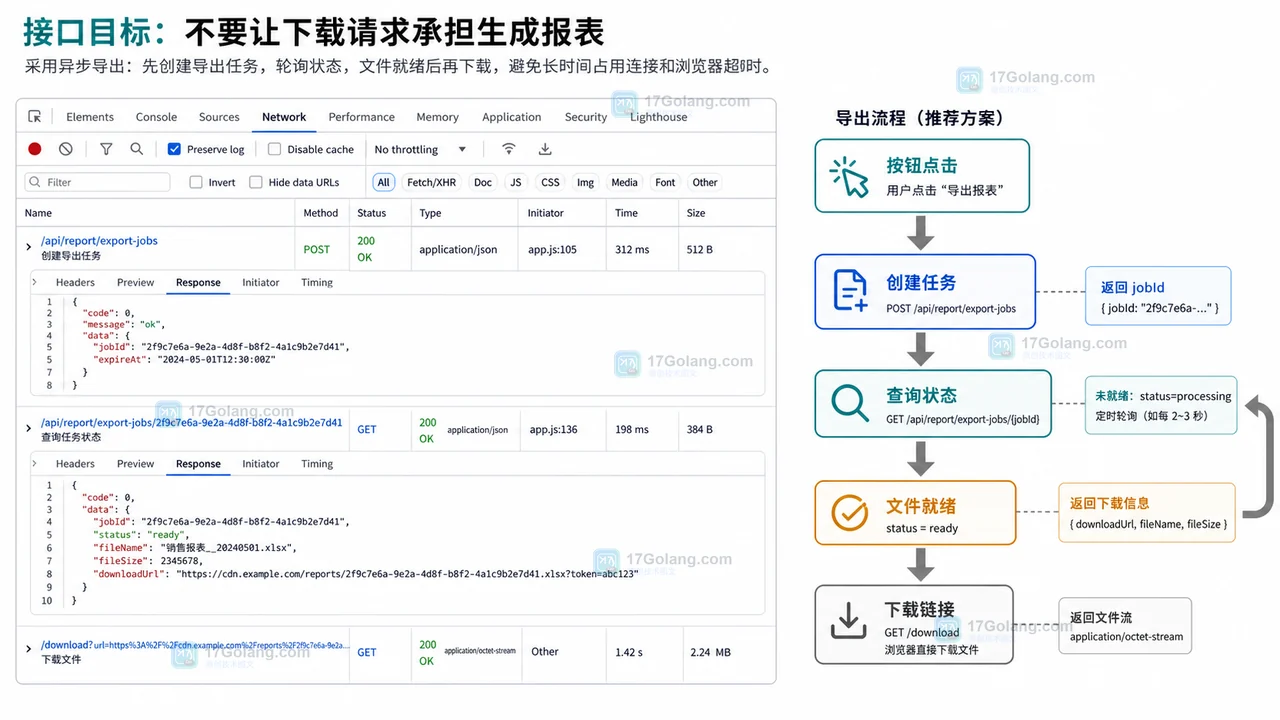This screenshot has width=1280, height=720.
Task: Check Hide data URLs checkbox
Action: pyautogui.click(x=256, y=182)
